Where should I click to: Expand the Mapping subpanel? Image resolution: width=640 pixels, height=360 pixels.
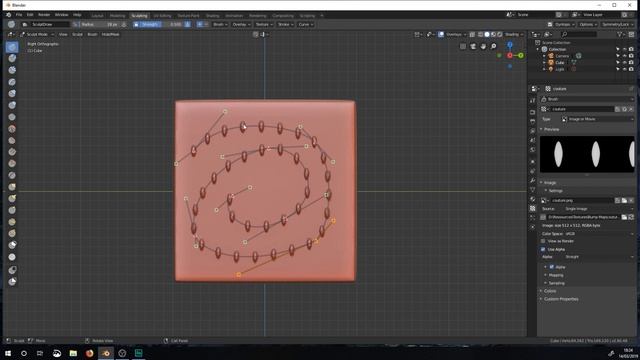[555, 275]
